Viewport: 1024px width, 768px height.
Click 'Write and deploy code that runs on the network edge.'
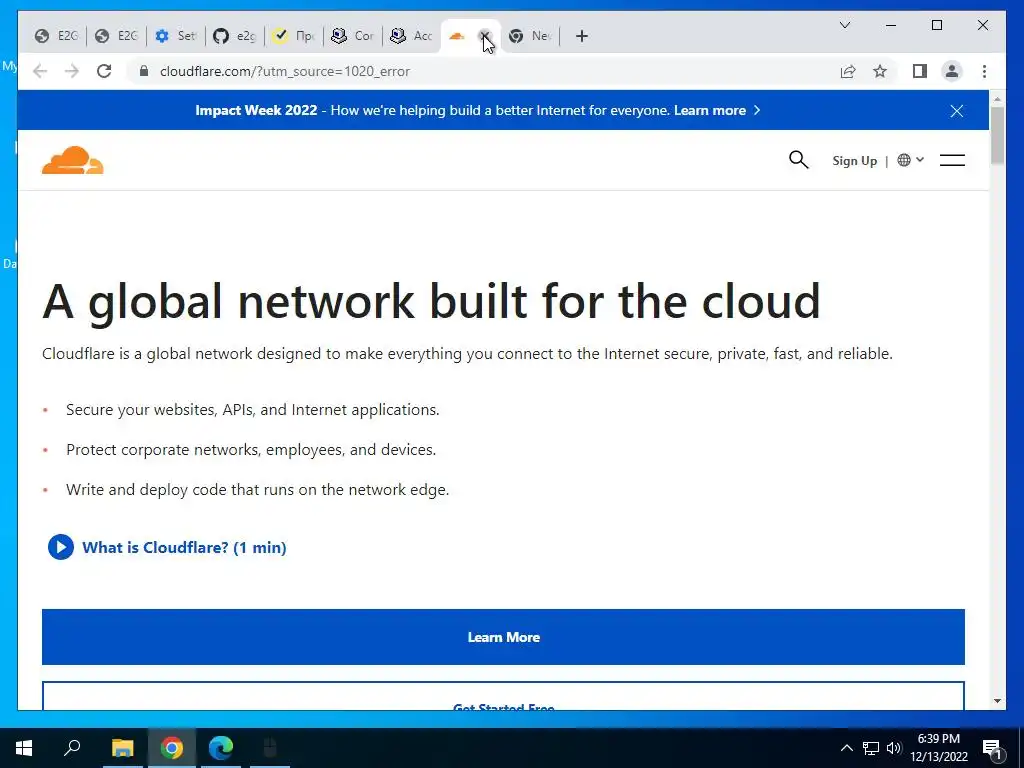point(257,490)
